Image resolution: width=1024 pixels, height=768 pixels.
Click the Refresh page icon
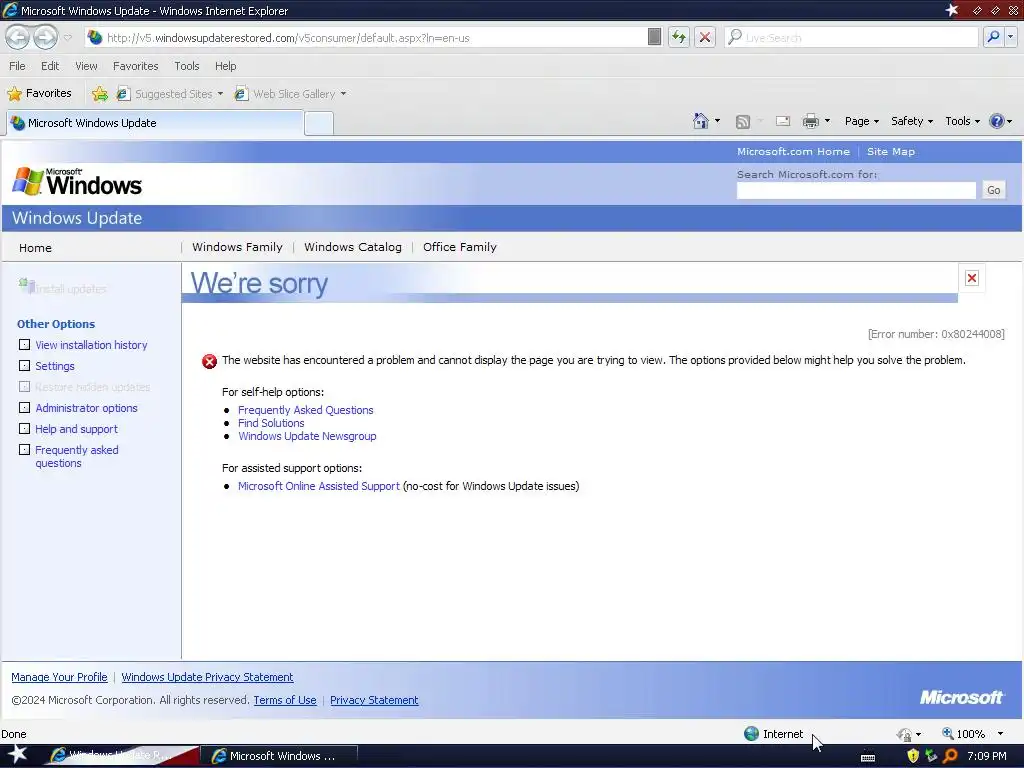(x=679, y=37)
